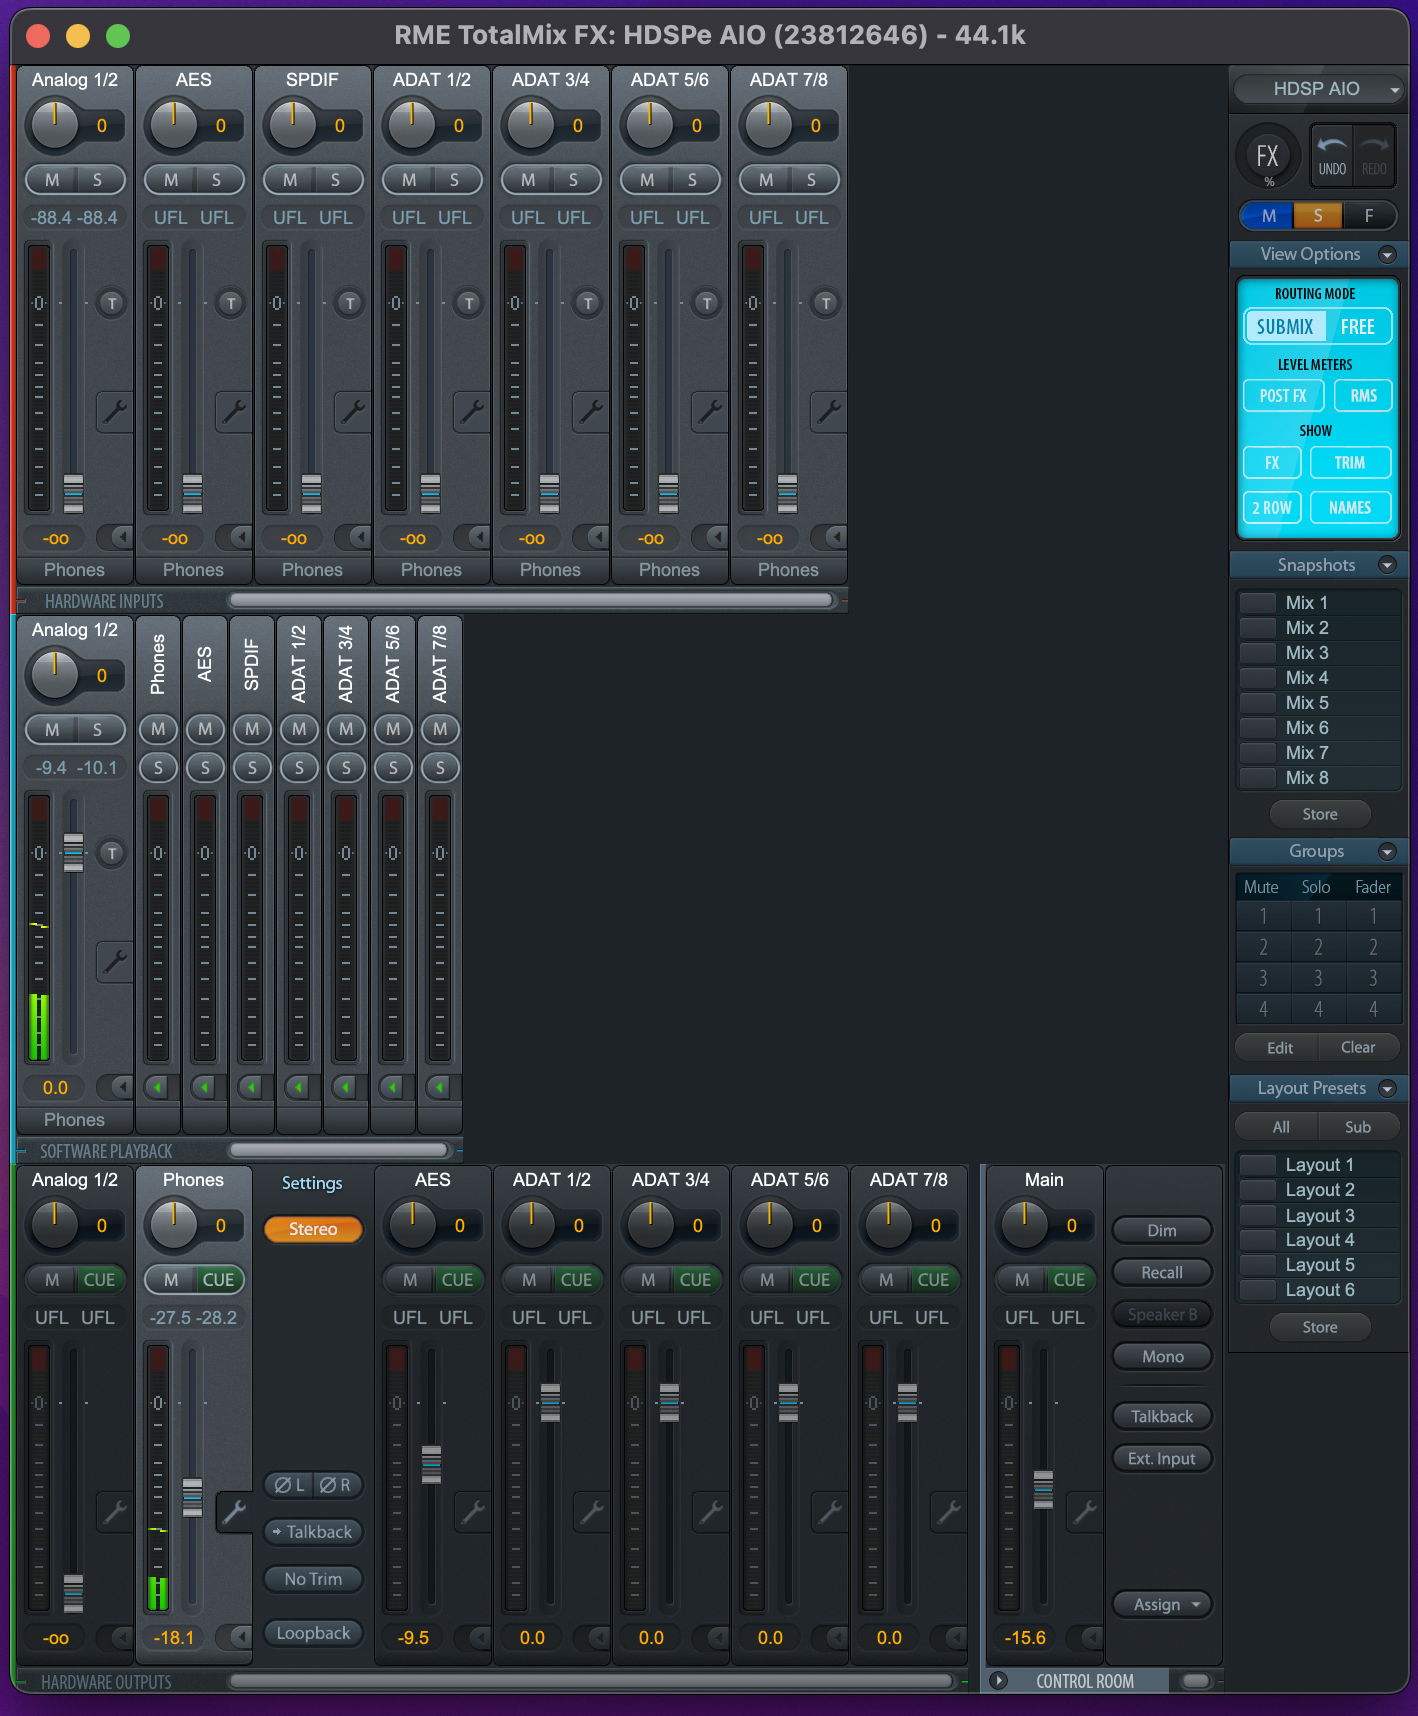This screenshot has height=1716, width=1418.
Task: Collapse the Layout Presets section
Action: tap(1387, 1088)
